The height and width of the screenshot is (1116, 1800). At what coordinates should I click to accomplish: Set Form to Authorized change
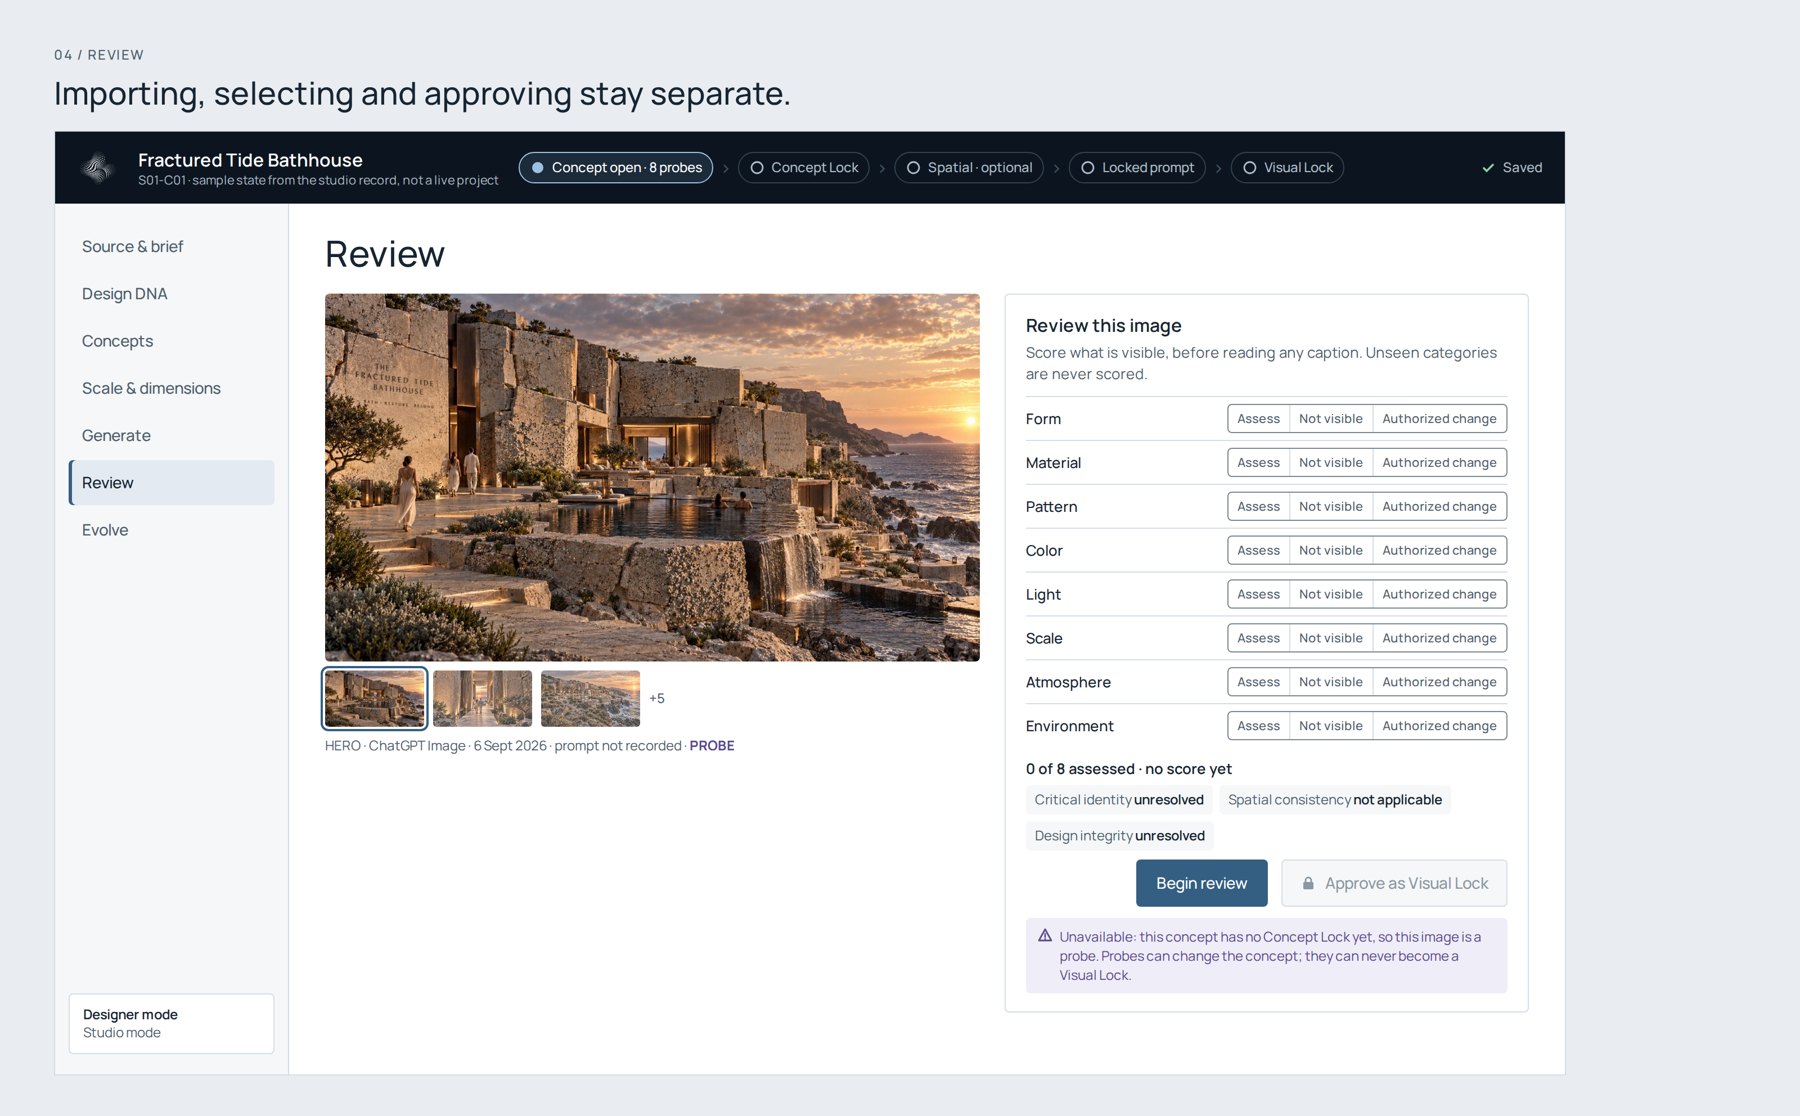[1439, 419]
